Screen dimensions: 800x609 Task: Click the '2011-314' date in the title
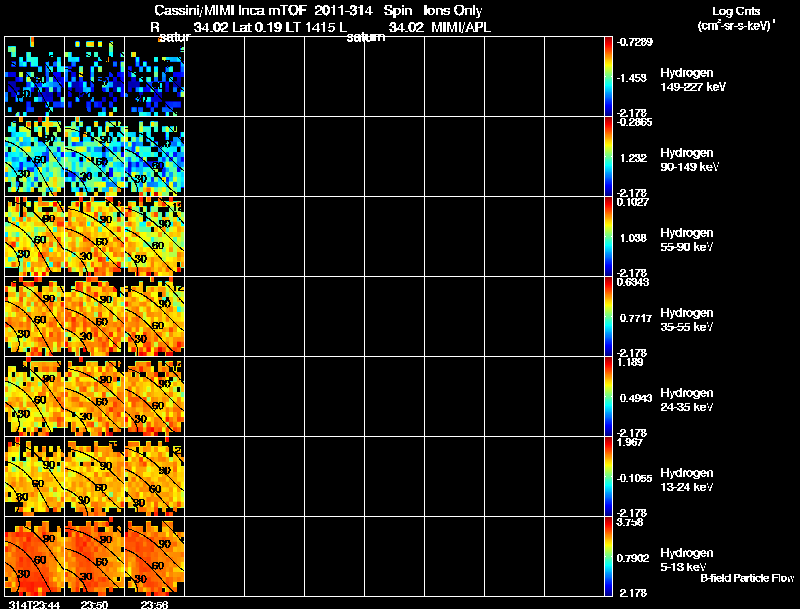pos(343,11)
